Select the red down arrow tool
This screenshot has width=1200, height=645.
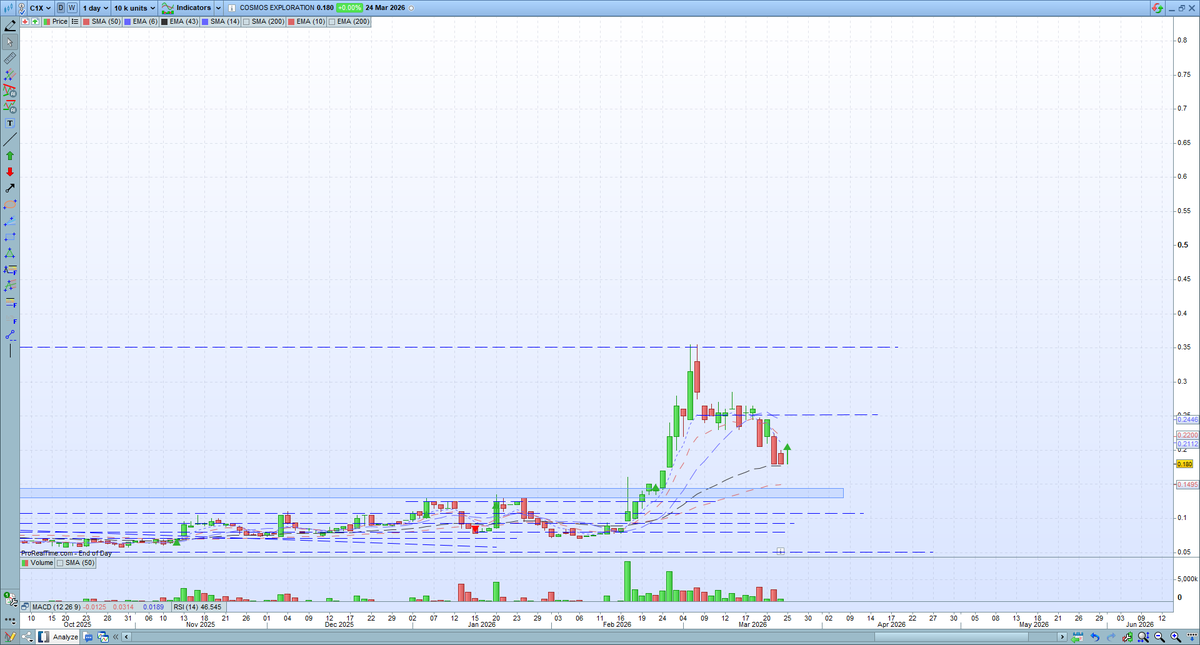pos(10,171)
